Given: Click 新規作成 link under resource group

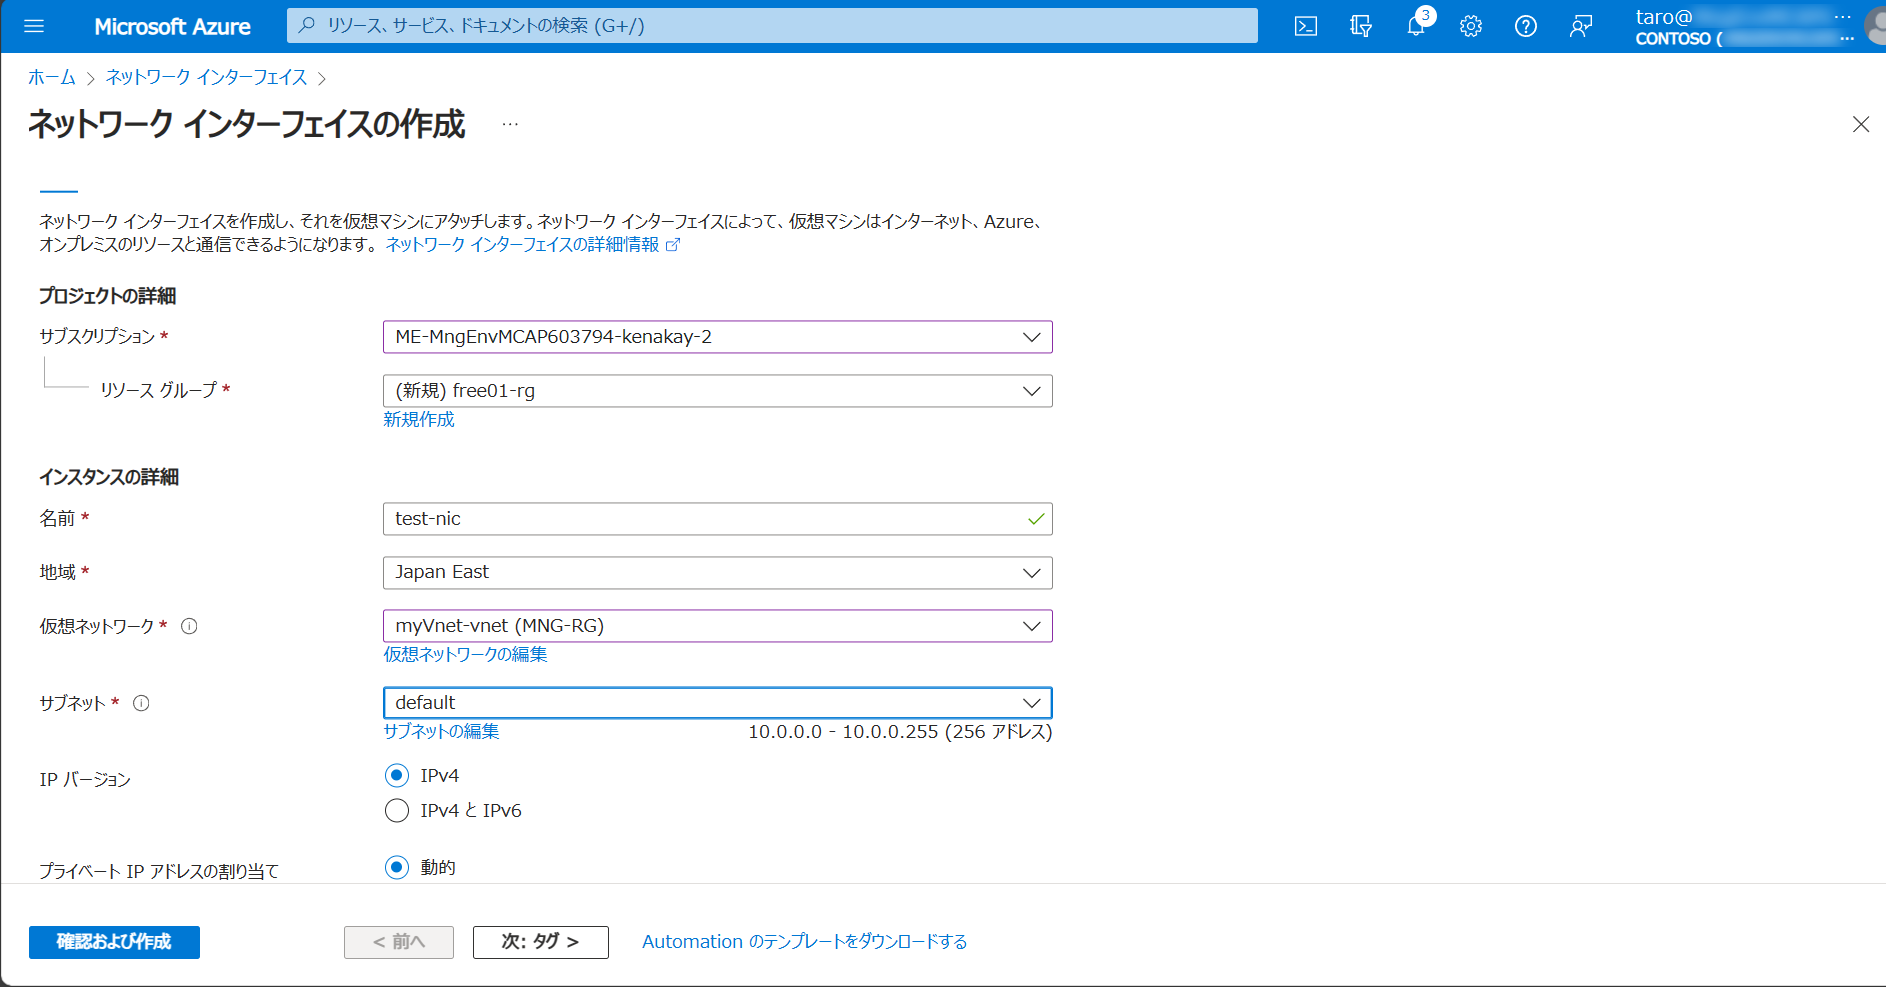Looking at the screenshot, I should pyautogui.click(x=419, y=419).
